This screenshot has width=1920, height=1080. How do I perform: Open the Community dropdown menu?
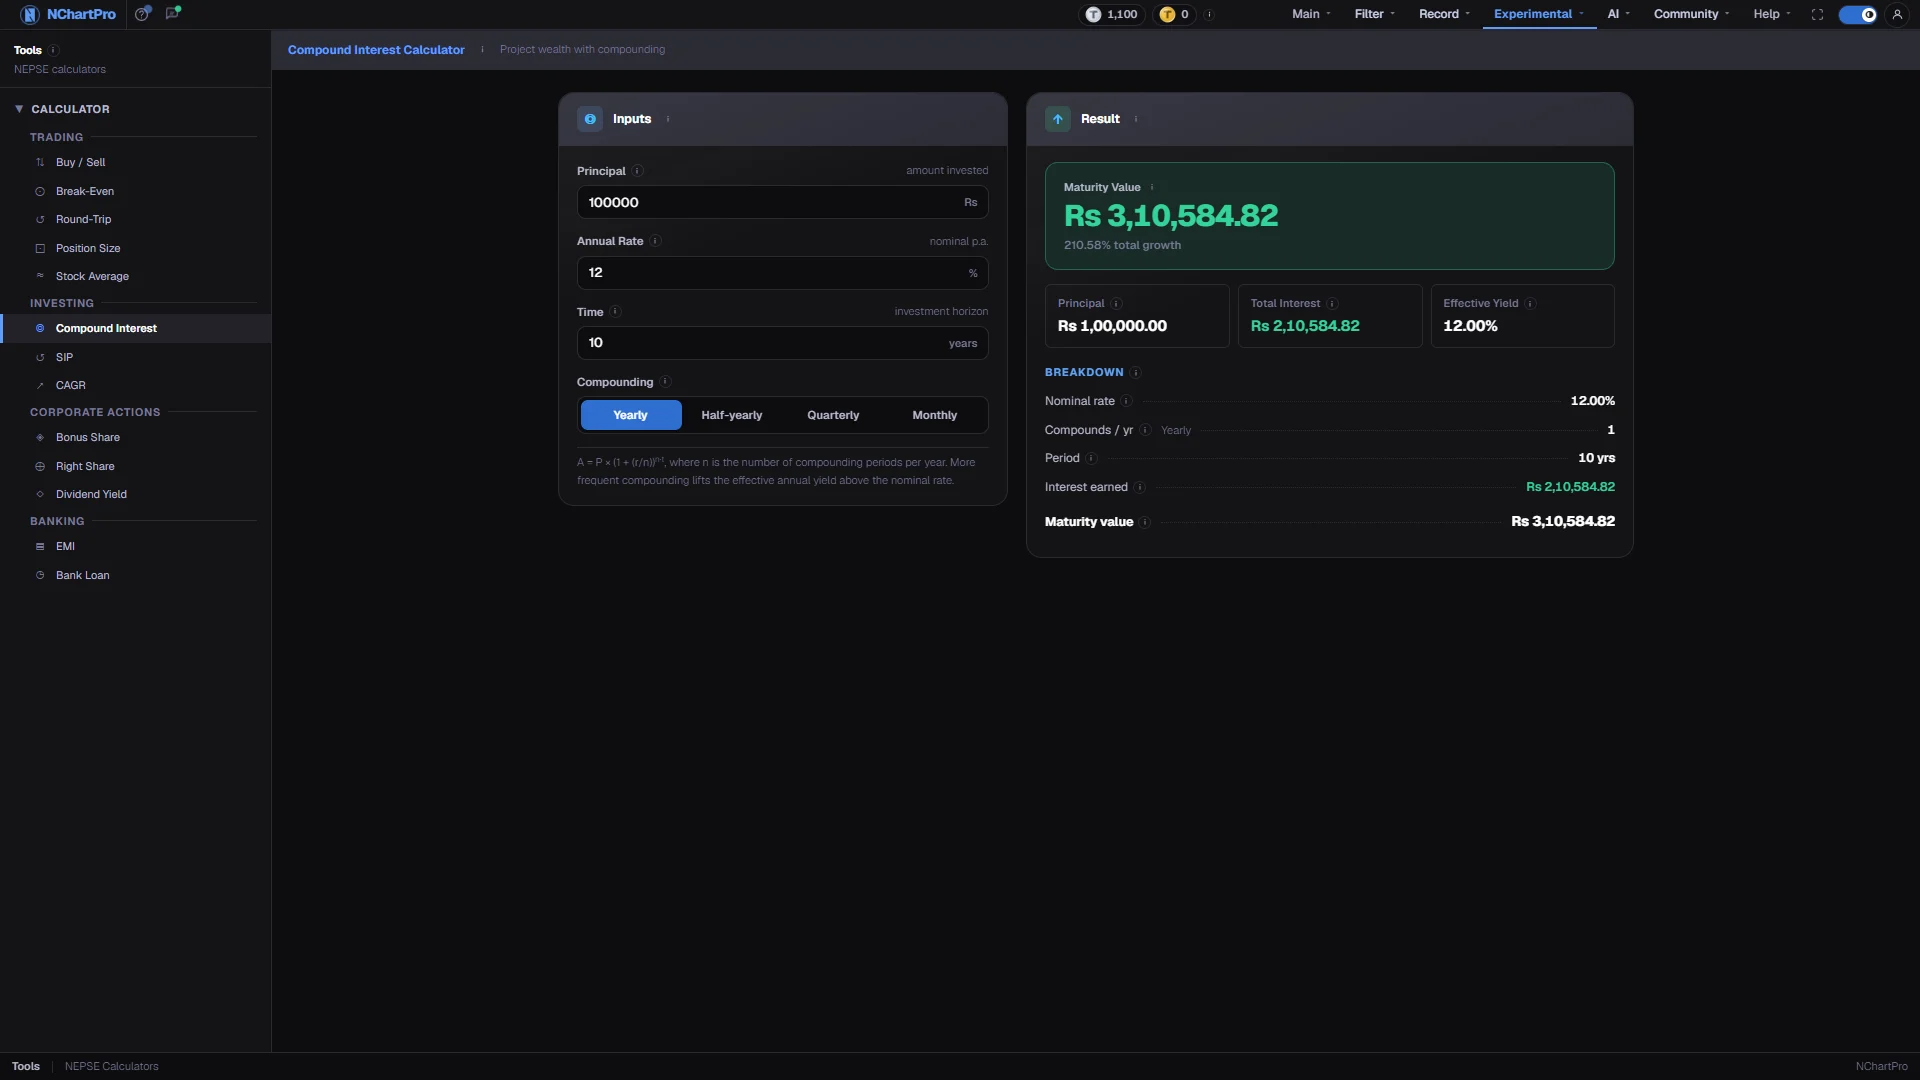click(1692, 14)
